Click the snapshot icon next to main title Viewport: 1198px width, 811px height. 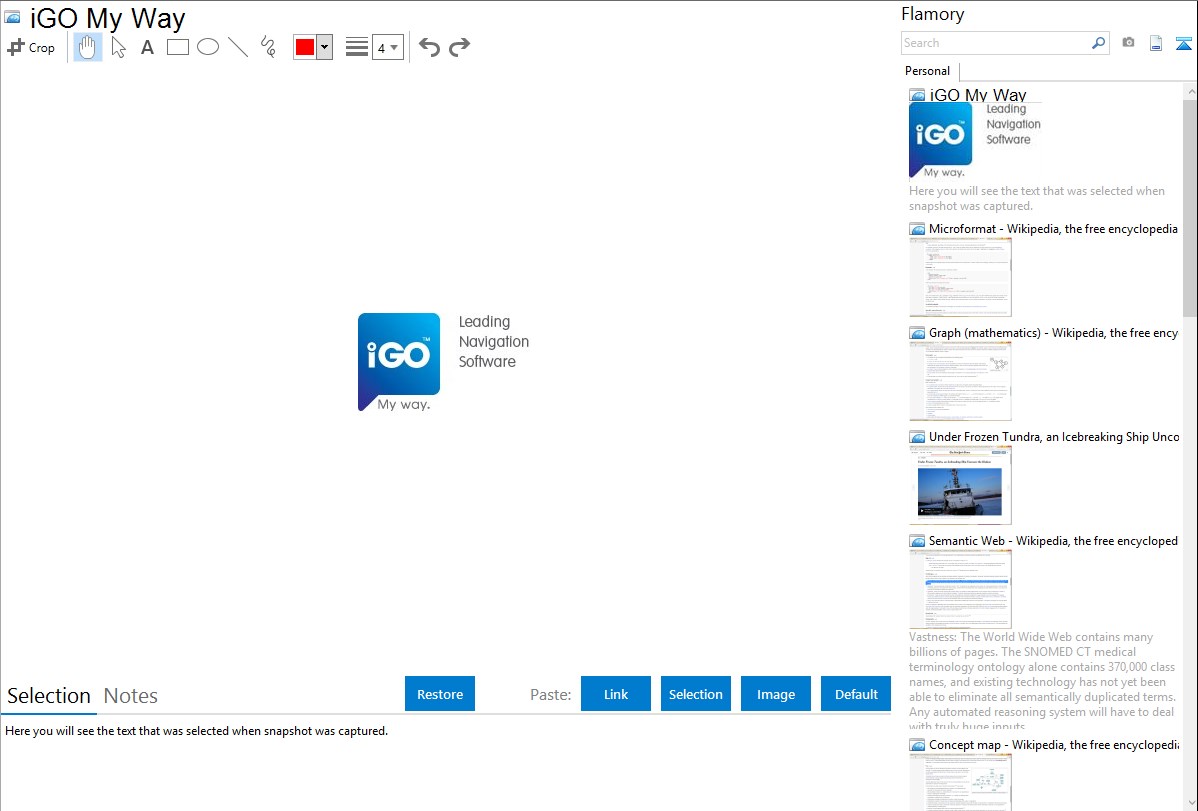(12, 17)
